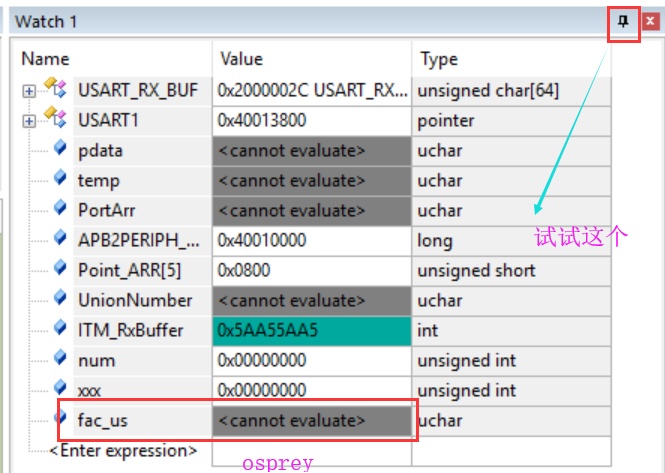
Task: Click PortArr's <cannot evaluate> value
Action: [x=312, y=211]
